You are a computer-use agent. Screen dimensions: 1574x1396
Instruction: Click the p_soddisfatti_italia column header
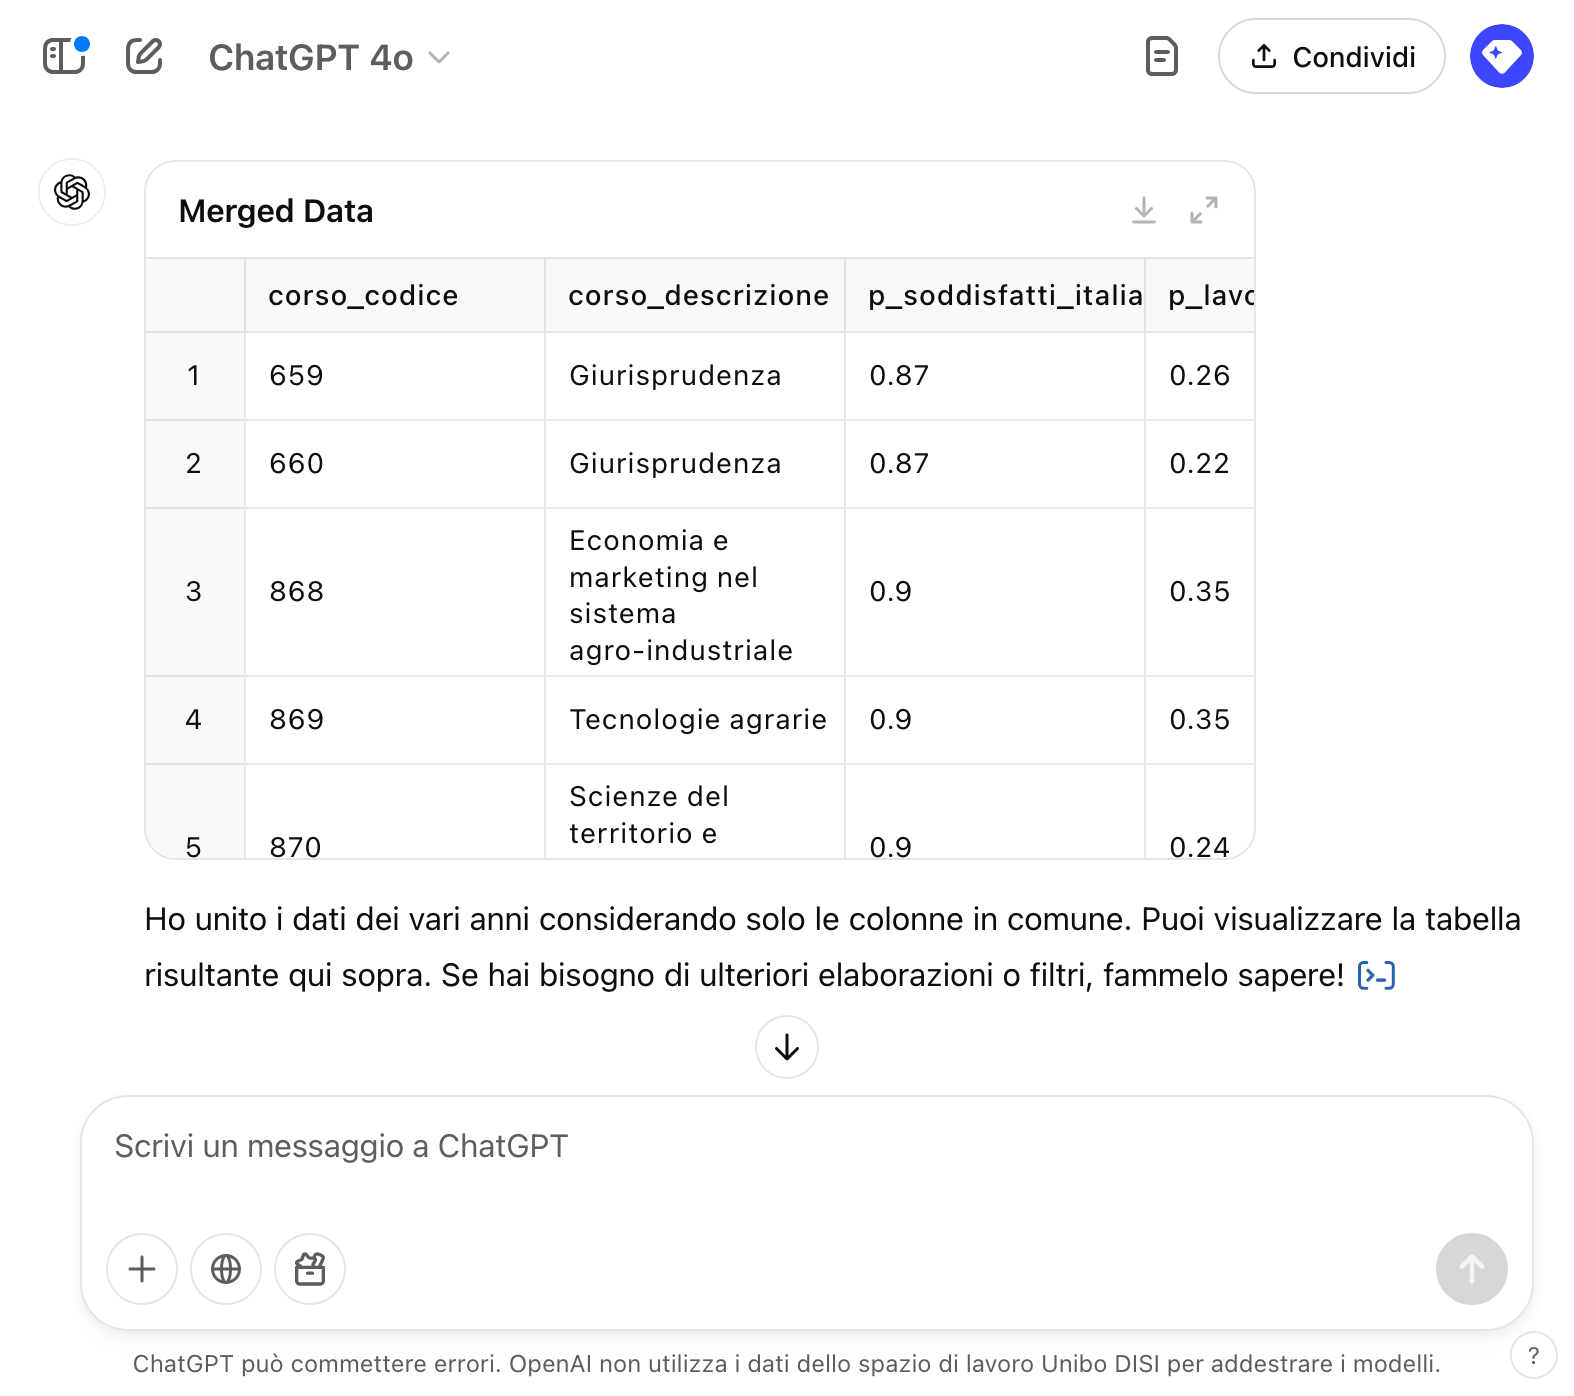point(1004,296)
